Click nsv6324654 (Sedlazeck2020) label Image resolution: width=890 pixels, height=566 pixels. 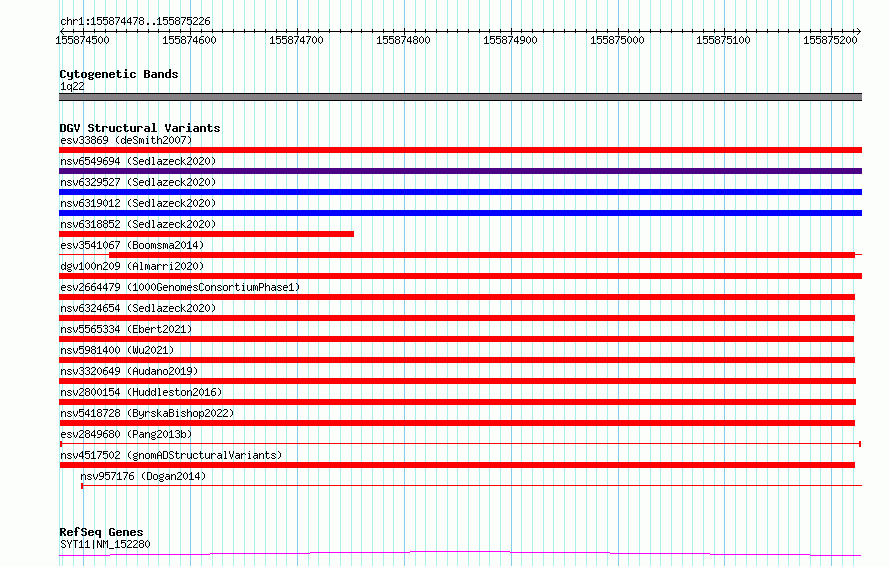point(138,308)
